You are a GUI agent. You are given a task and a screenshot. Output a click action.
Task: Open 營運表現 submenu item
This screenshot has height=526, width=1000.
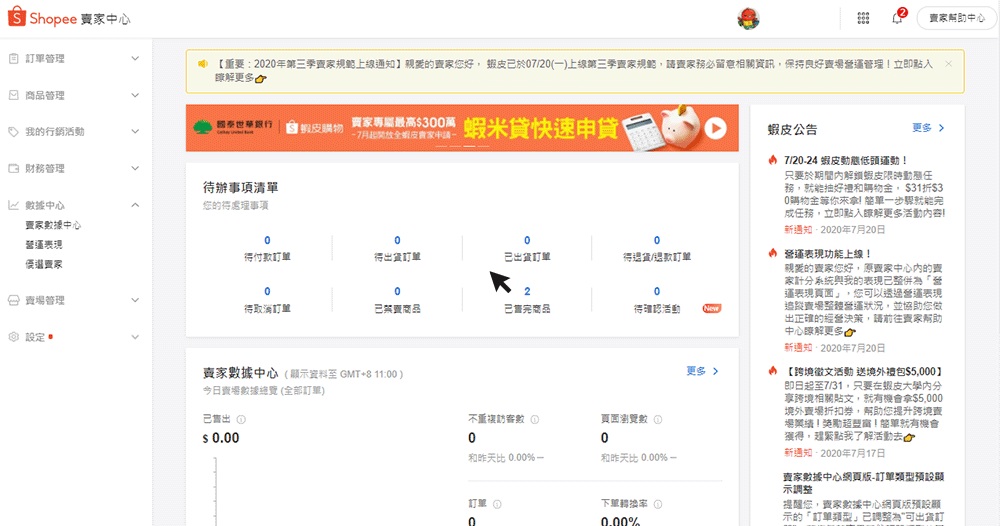click(x=44, y=245)
